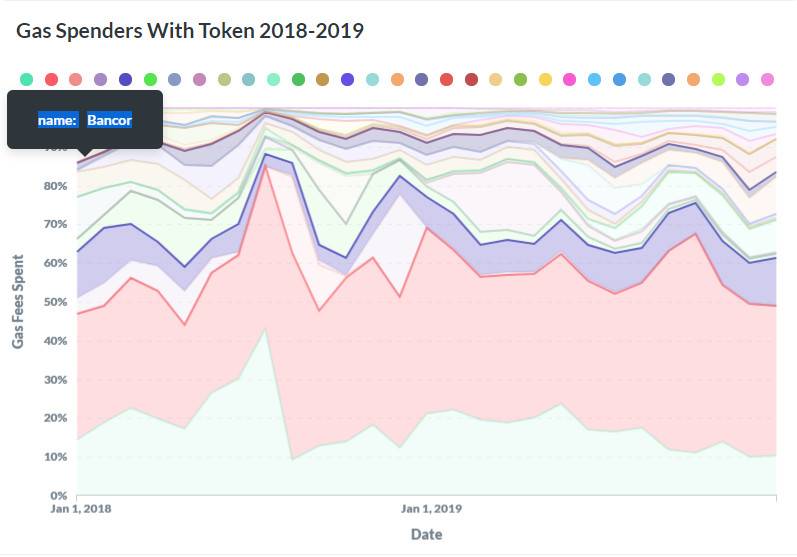This screenshot has height=557, width=797.
Task: Toggle the fourth legend dot, light purple
Action: tap(100, 79)
